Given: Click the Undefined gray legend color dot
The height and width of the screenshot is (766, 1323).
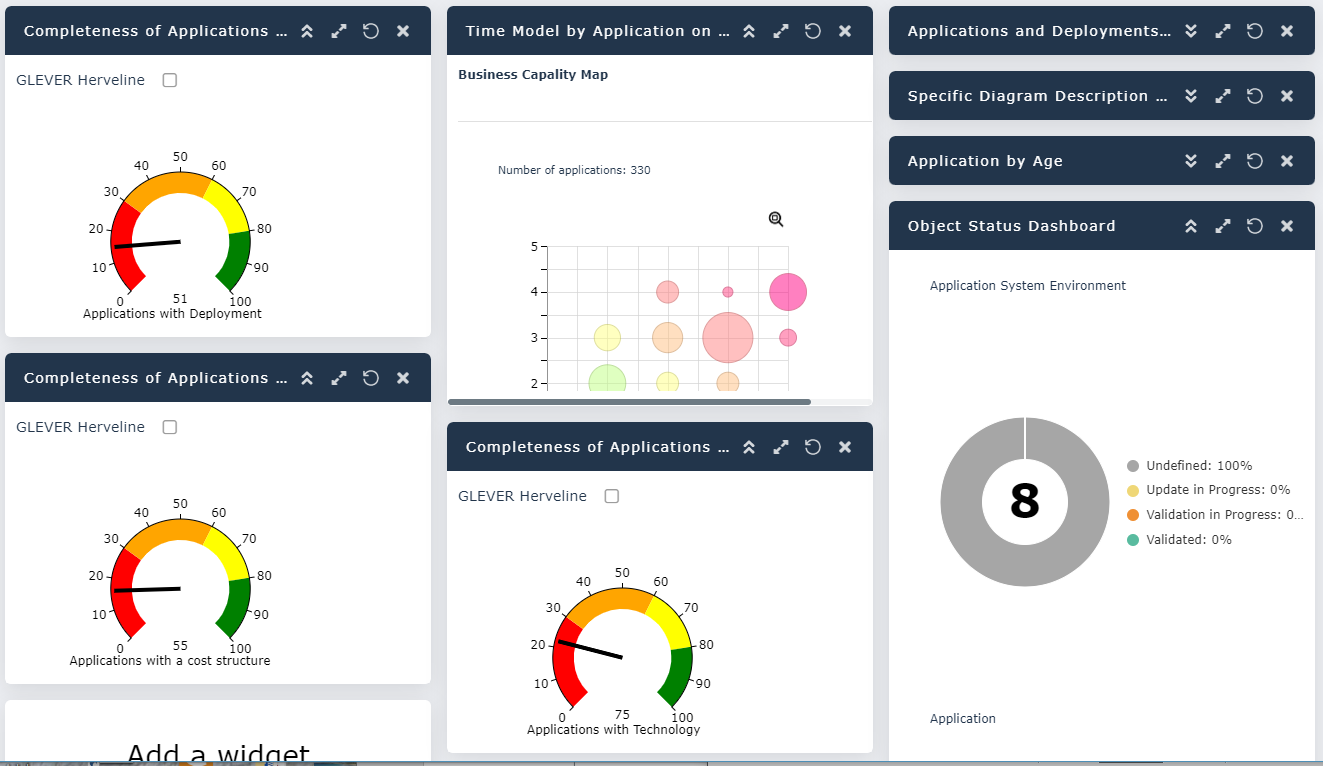Looking at the screenshot, I should 1133,466.
